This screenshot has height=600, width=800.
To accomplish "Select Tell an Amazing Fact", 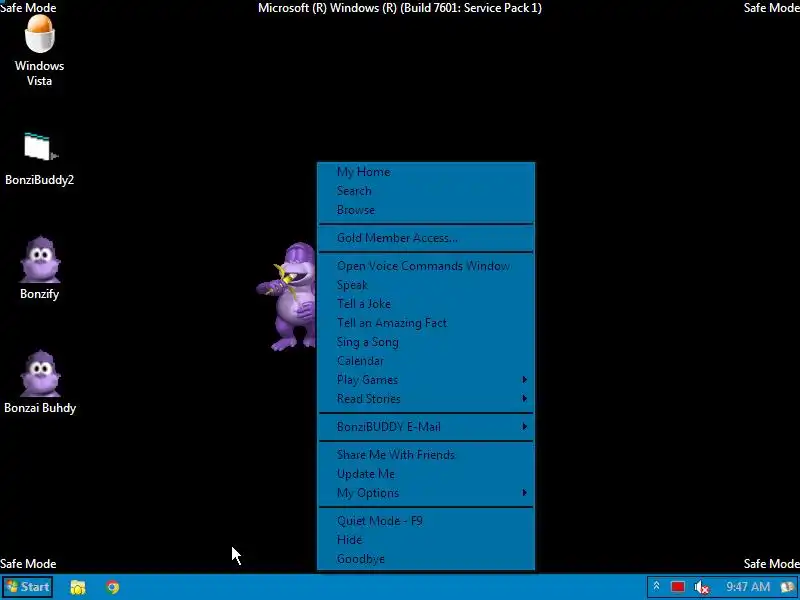I will click(426, 323).
